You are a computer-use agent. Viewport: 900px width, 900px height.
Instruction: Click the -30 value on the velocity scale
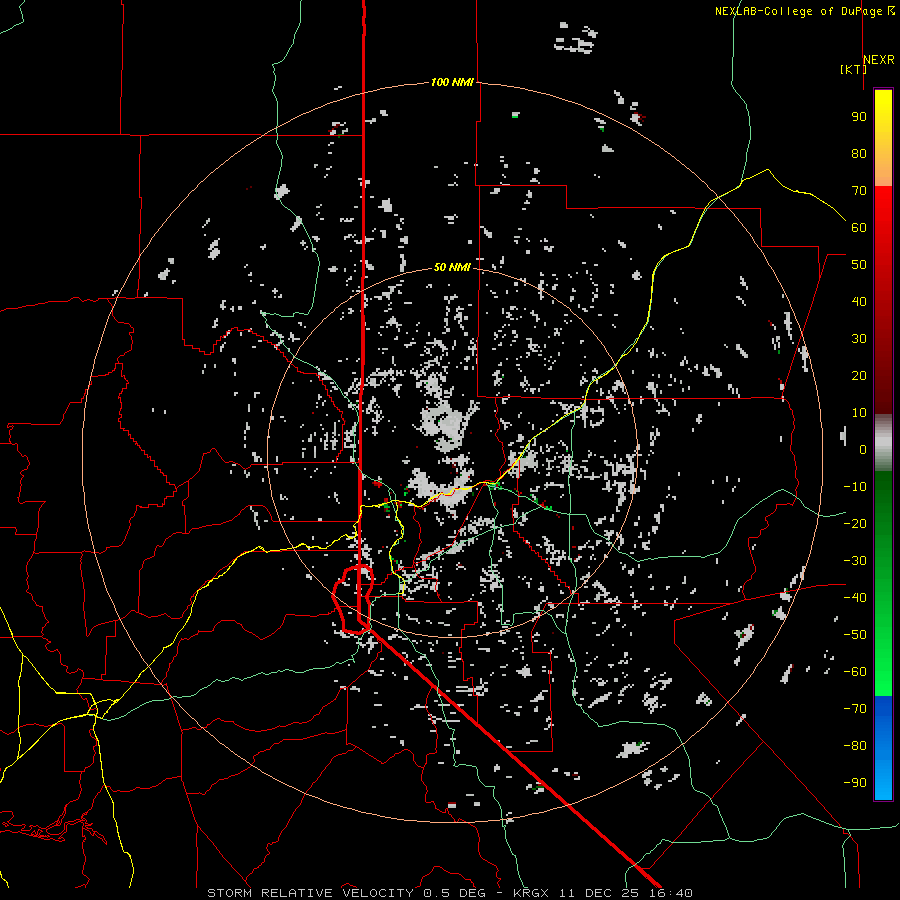click(x=855, y=561)
